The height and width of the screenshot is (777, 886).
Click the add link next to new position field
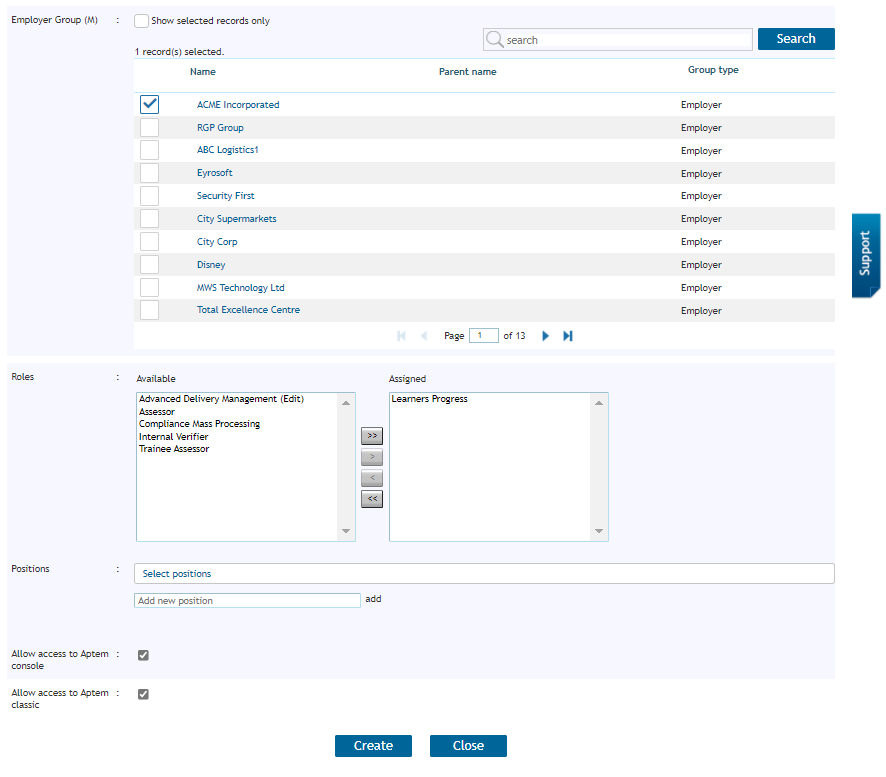click(x=373, y=599)
